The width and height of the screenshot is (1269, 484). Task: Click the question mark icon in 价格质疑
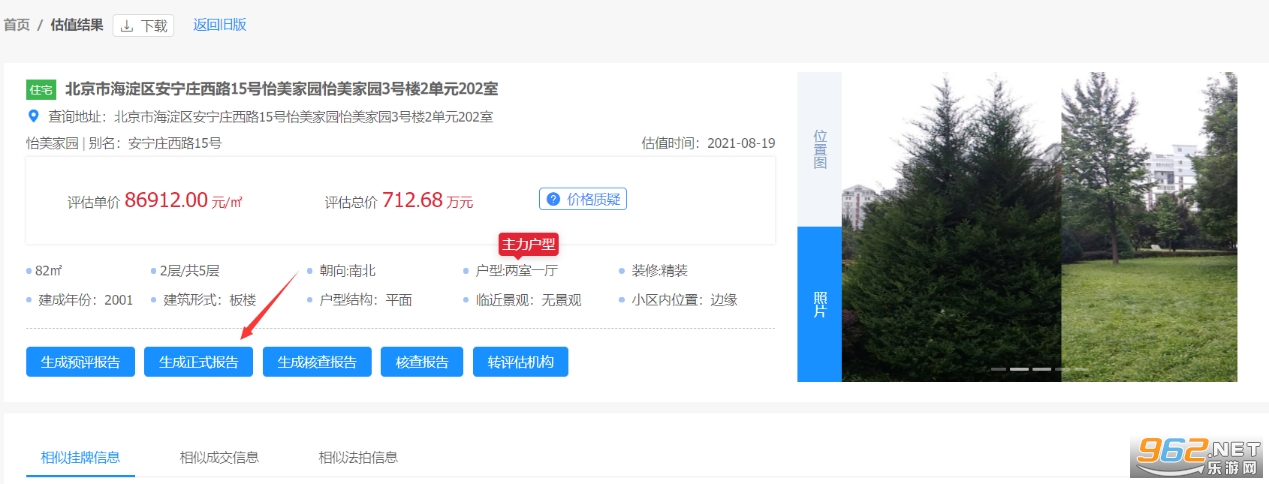pos(552,199)
